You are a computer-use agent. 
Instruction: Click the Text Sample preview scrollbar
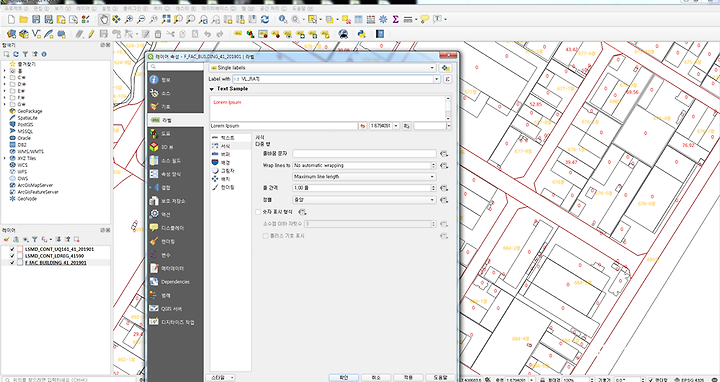(449, 108)
